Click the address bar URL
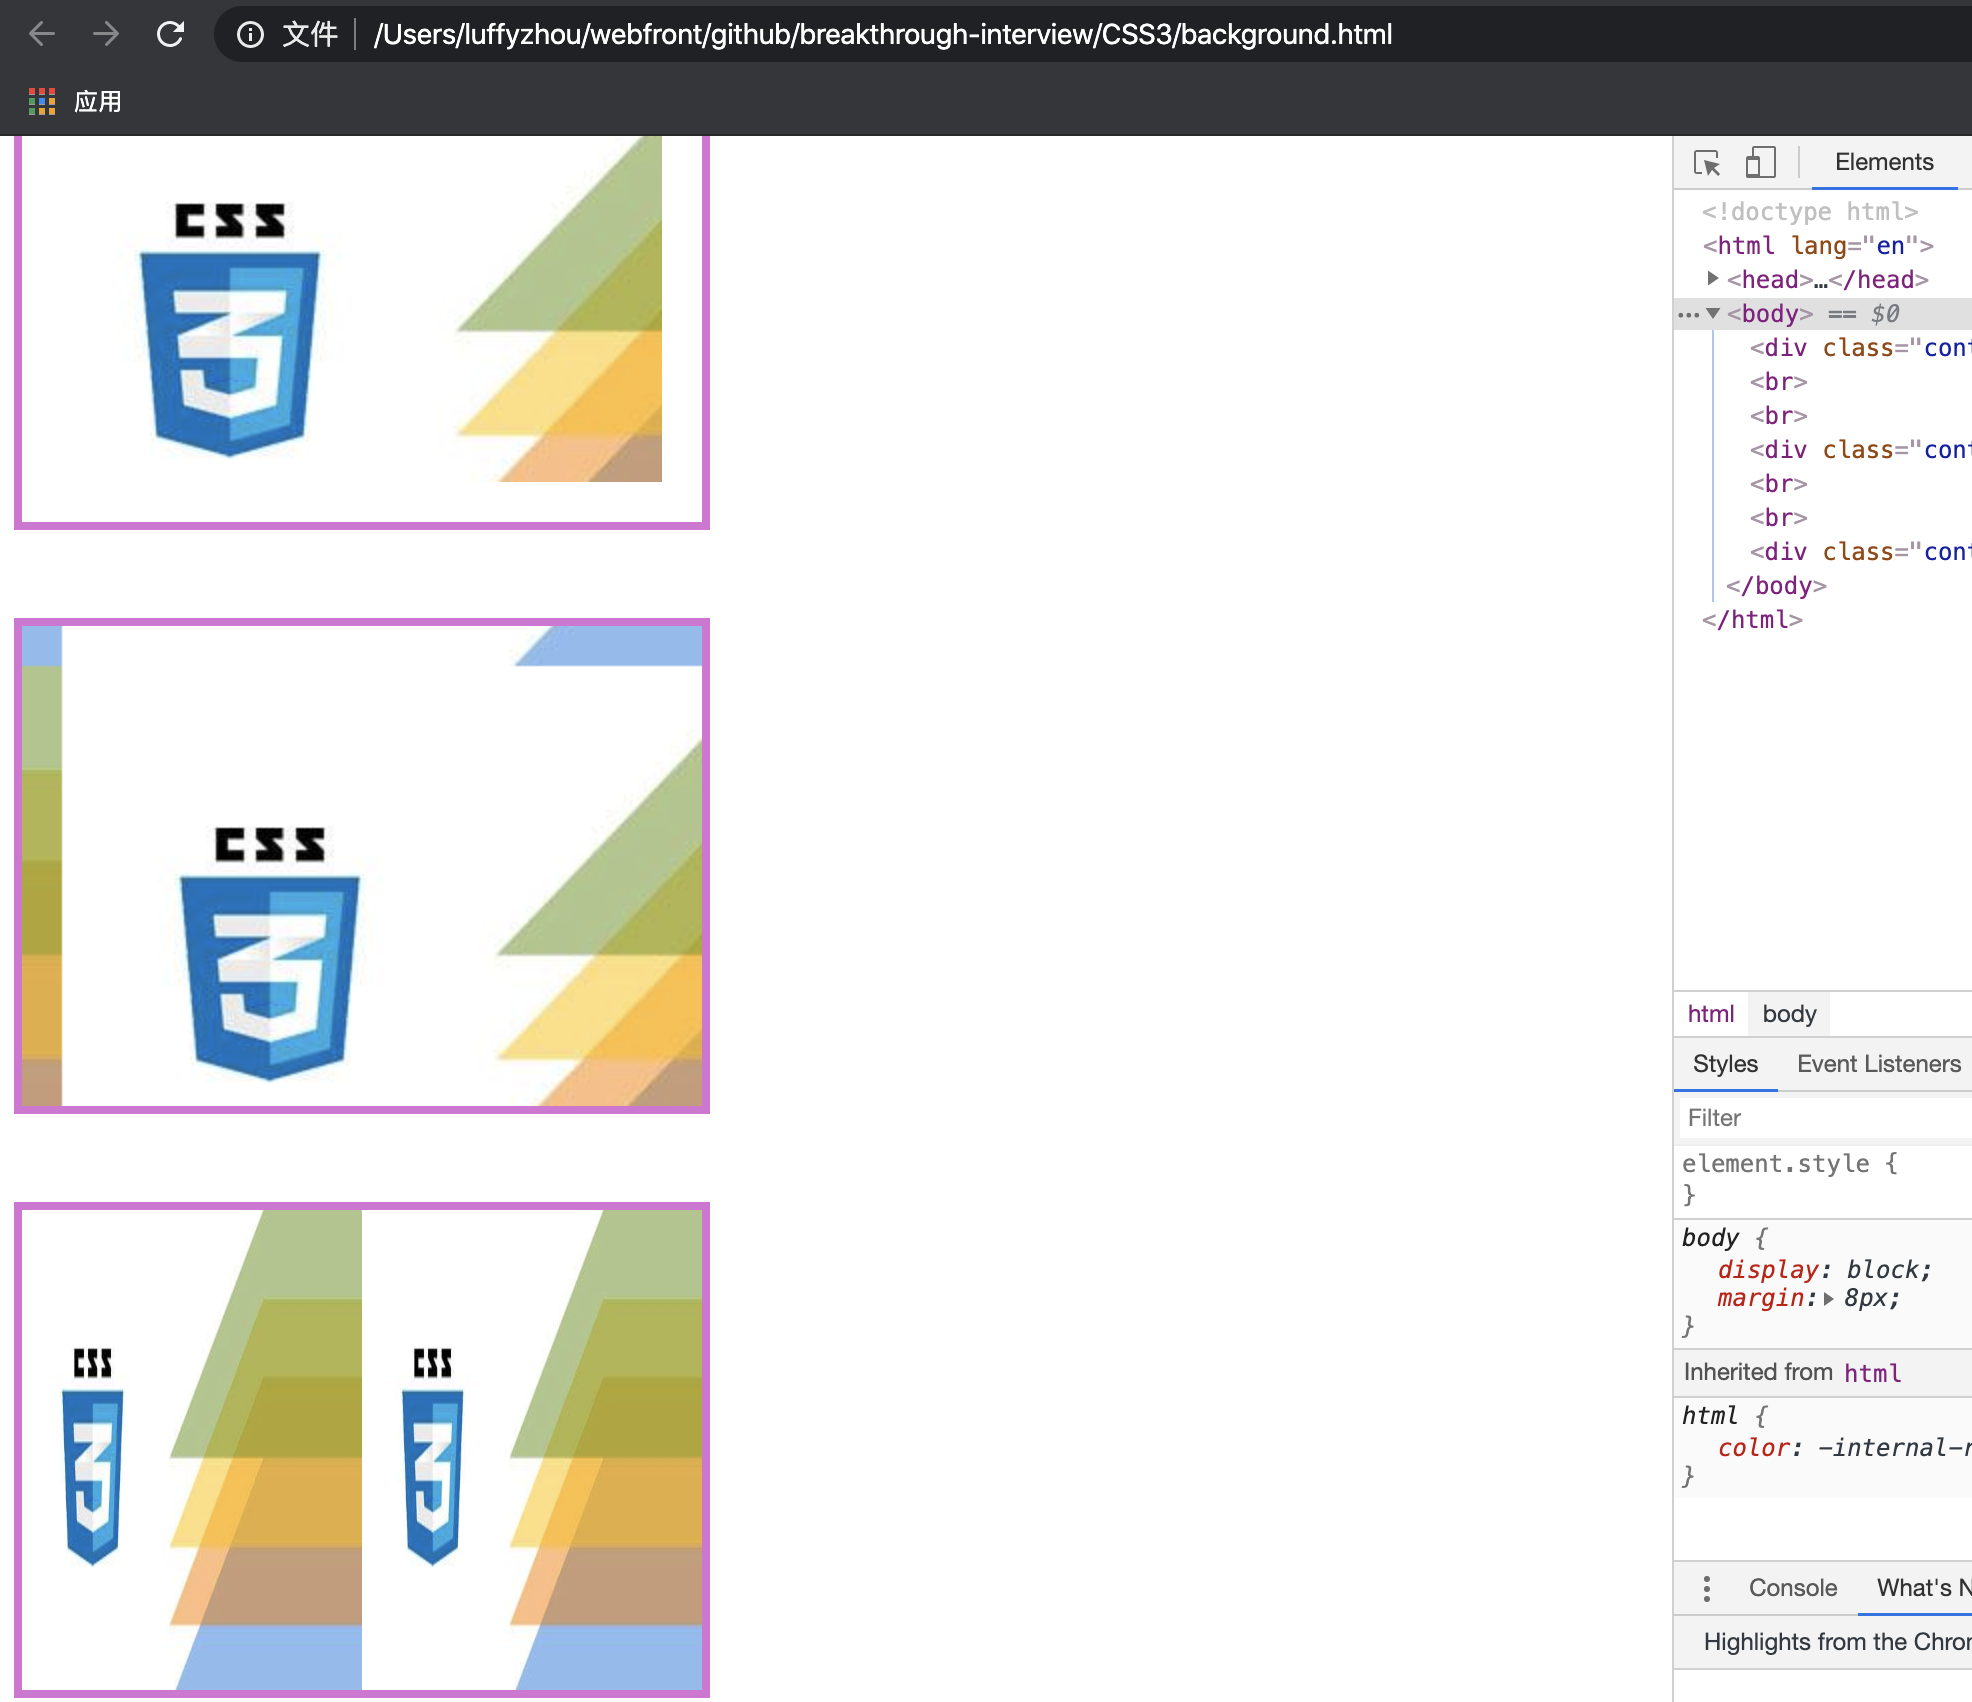The width and height of the screenshot is (1972, 1702). pos(882,35)
